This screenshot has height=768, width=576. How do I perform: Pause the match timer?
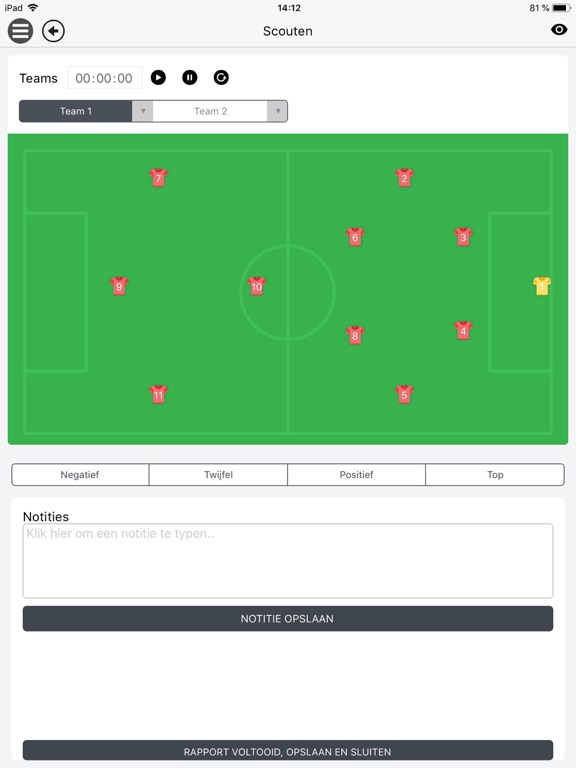click(x=190, y=77)
